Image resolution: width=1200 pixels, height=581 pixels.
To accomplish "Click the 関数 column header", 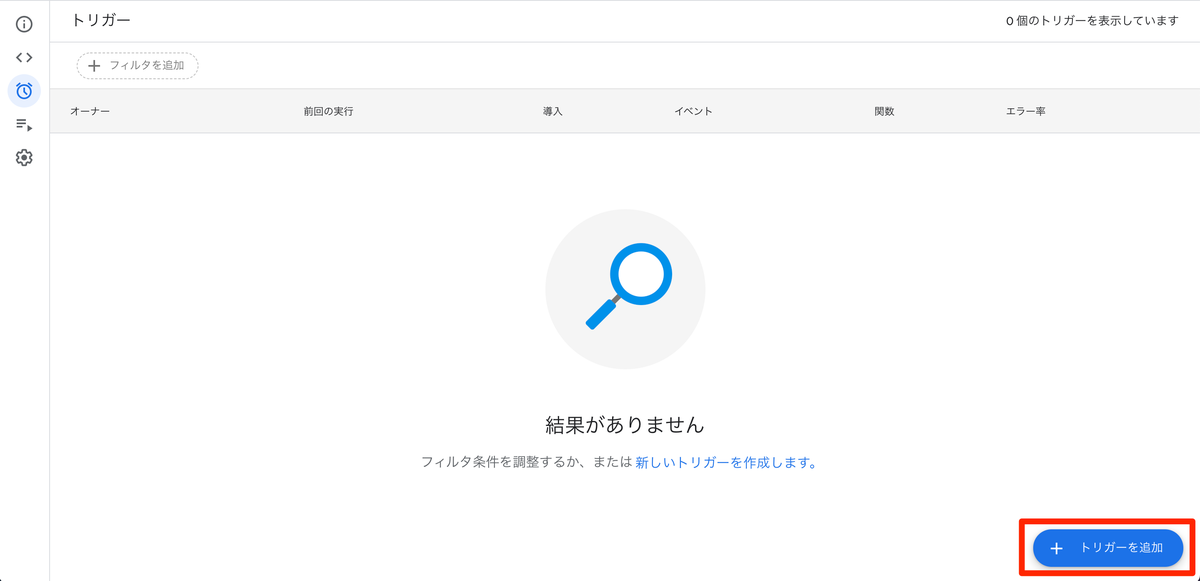I will pyautogui.click(x=884, y=111).
